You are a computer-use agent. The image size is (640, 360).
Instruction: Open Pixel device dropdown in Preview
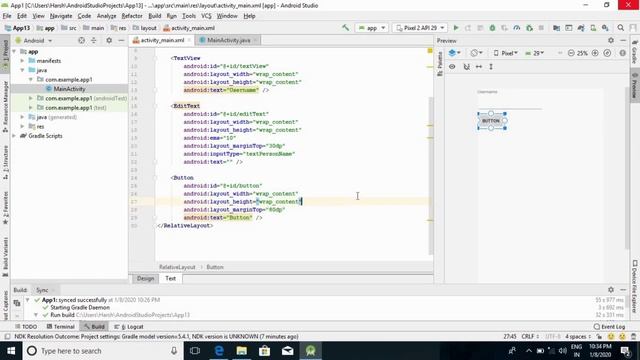click(505, 53)
